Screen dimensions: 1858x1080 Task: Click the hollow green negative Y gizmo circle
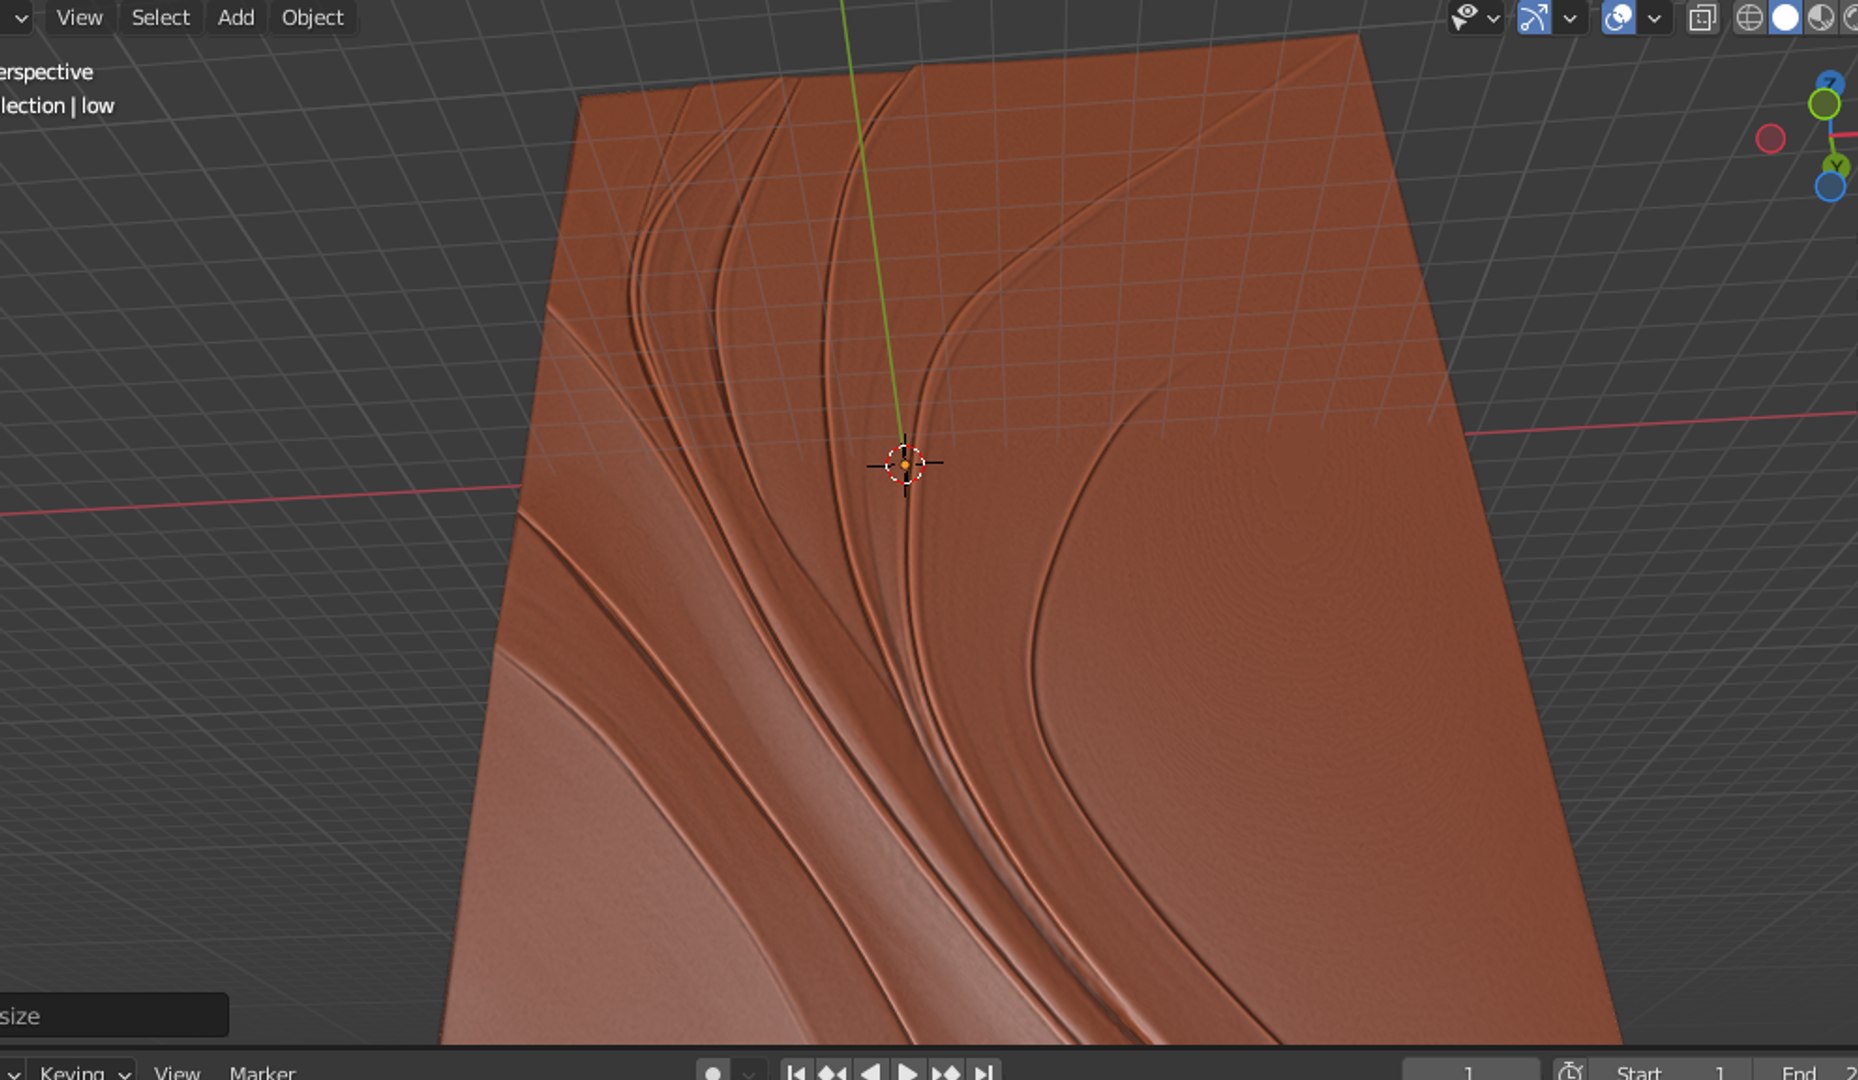coord(1824,104)
